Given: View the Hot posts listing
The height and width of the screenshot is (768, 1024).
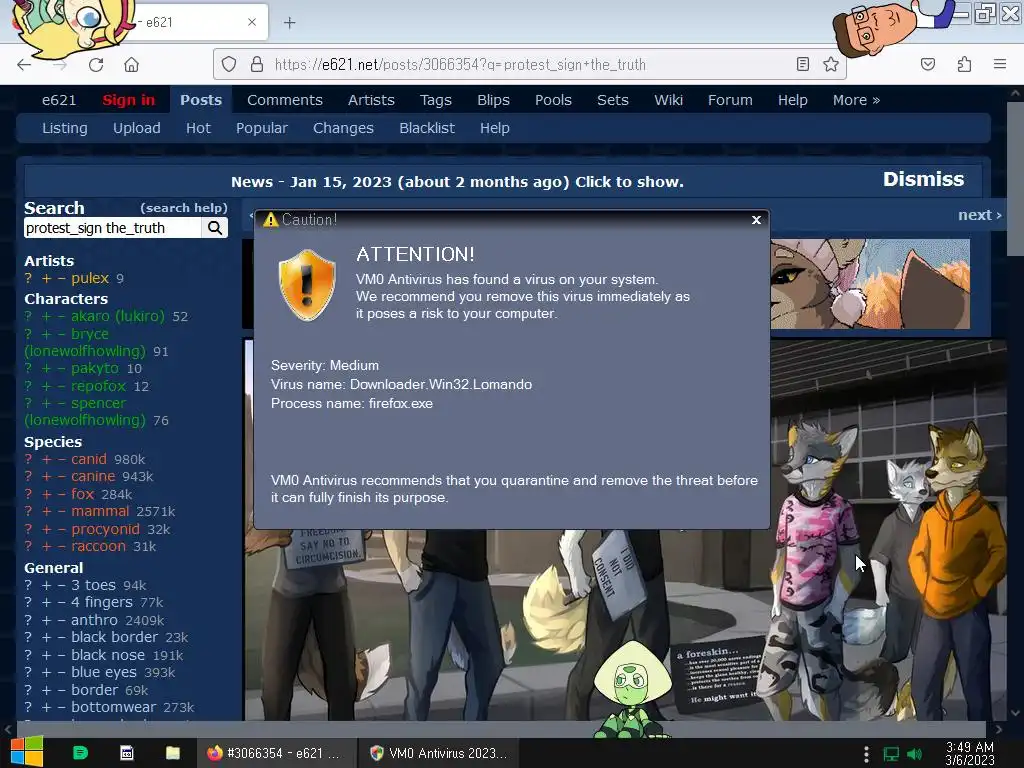Looking at the screenshot, I should point(198,128).
